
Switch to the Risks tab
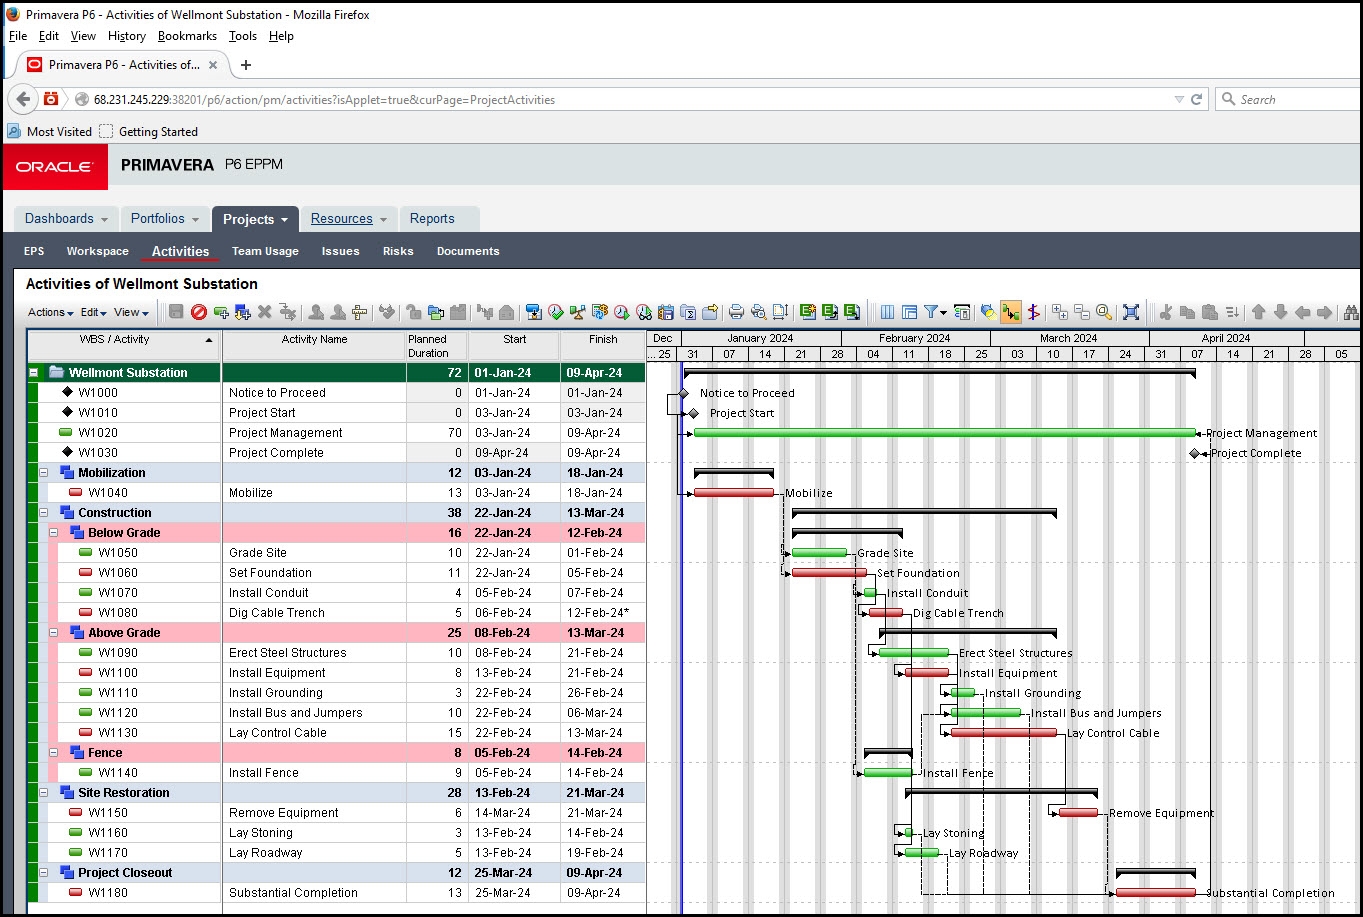click(398, 251)
